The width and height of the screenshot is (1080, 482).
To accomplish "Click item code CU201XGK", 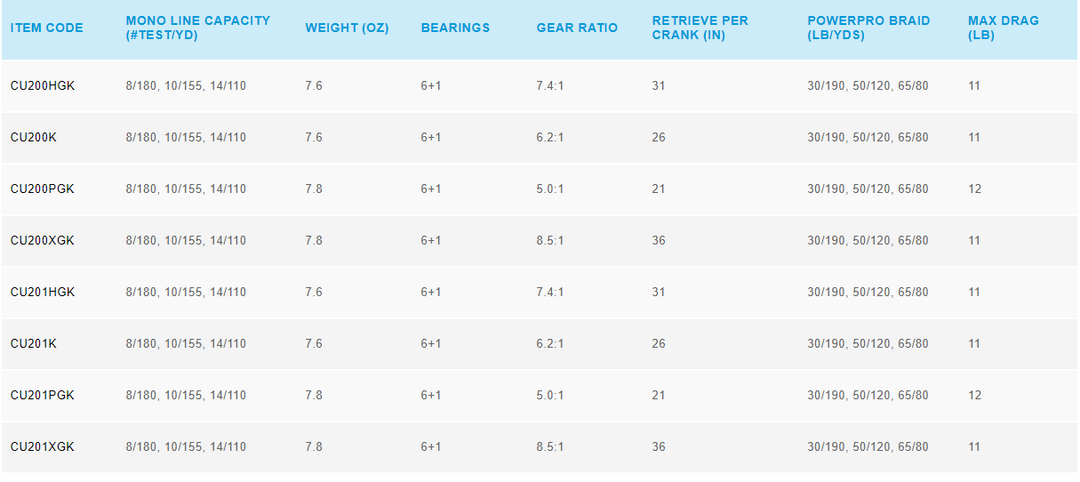I will pos(43,447).
